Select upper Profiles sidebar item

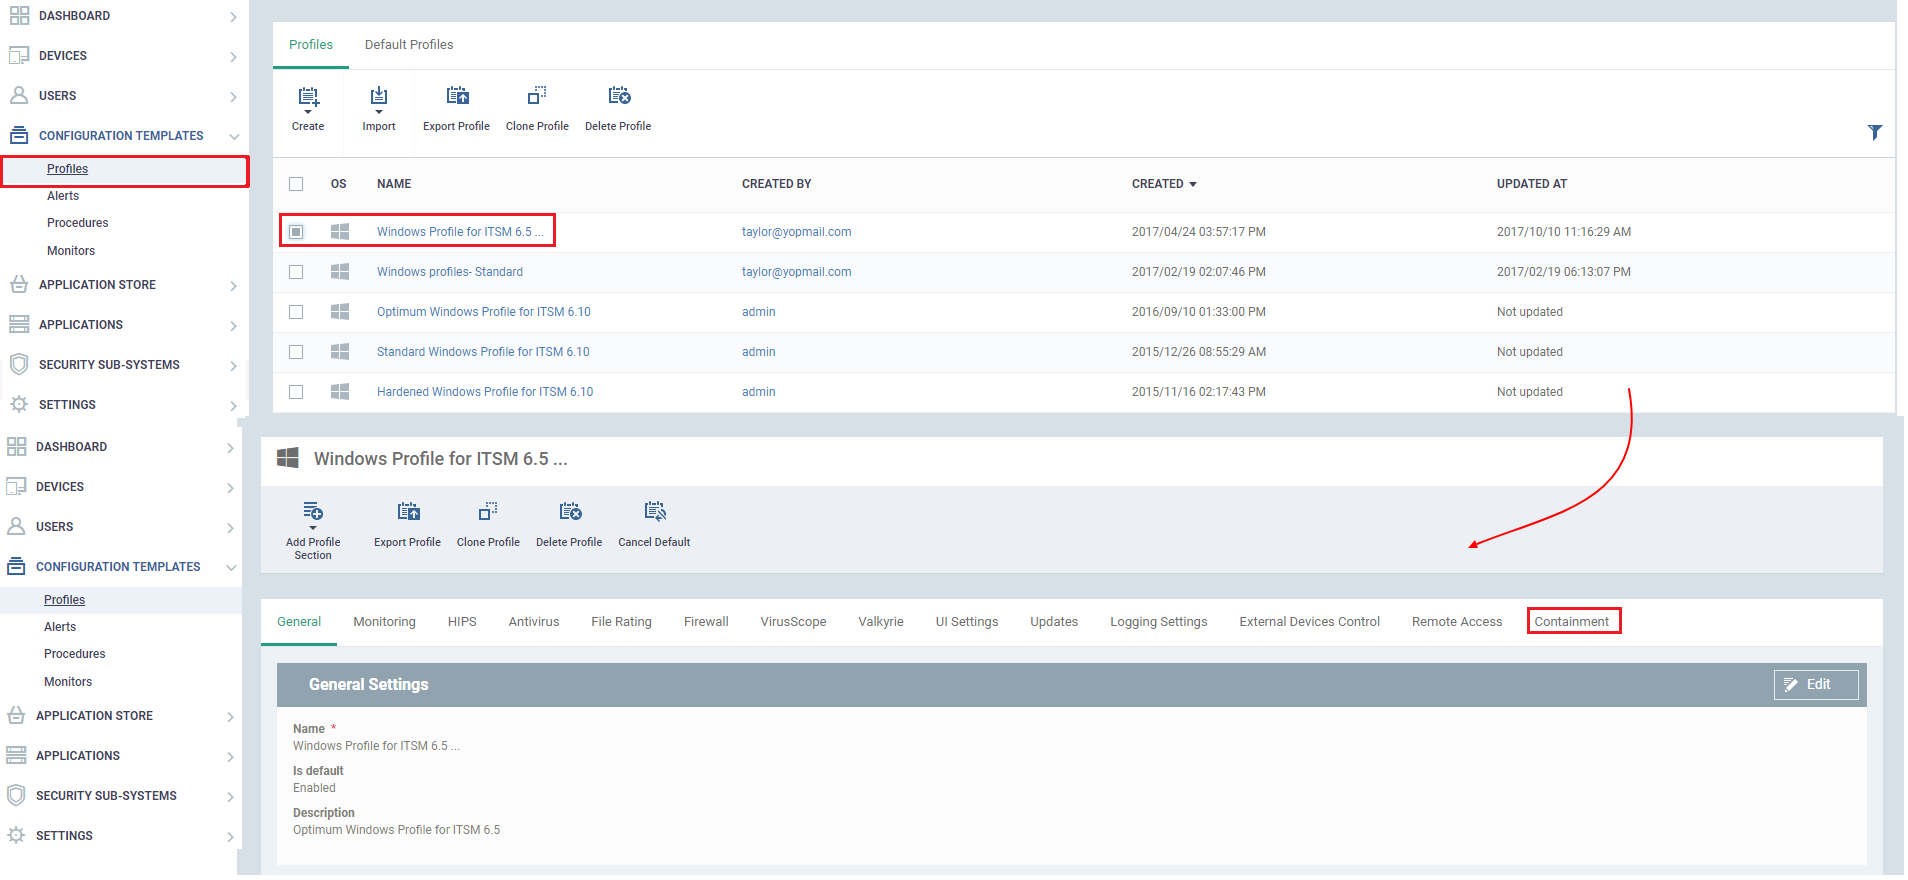coord(67,169)
